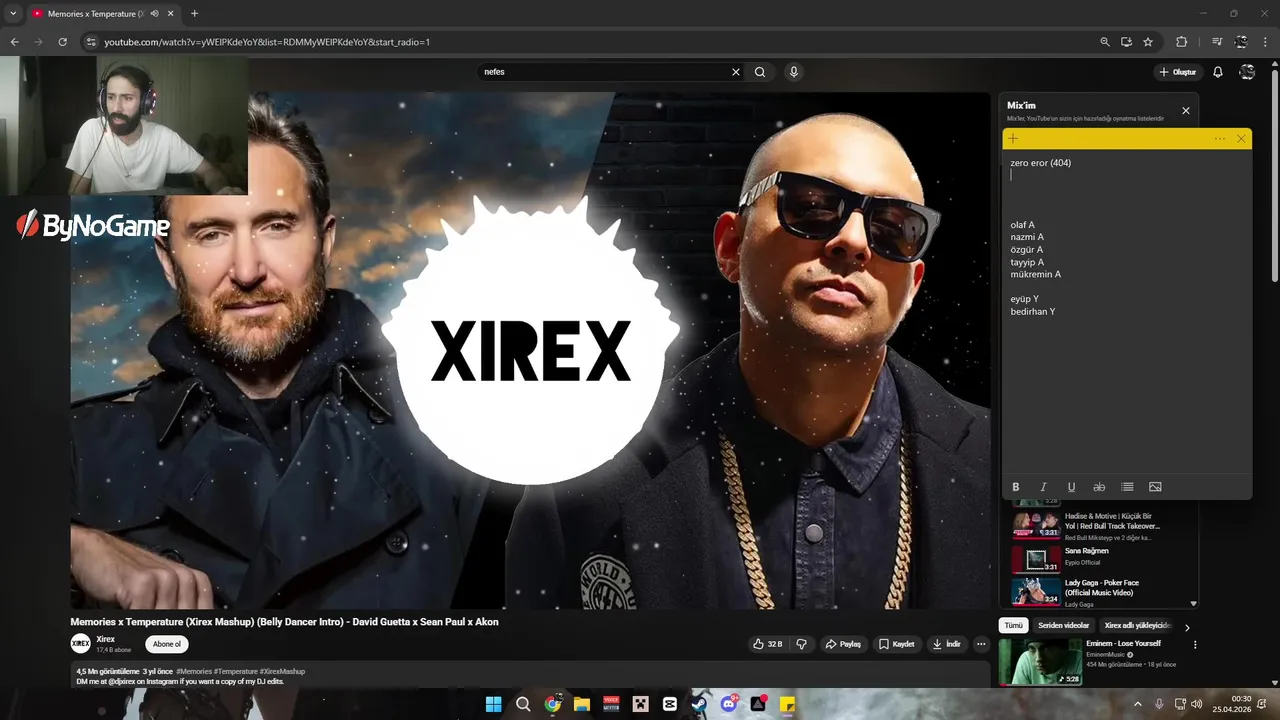Image resolution: width=1280 pixels, height=720 pixels.
Task: Reload the page in the browser
Action: point(62,42)
